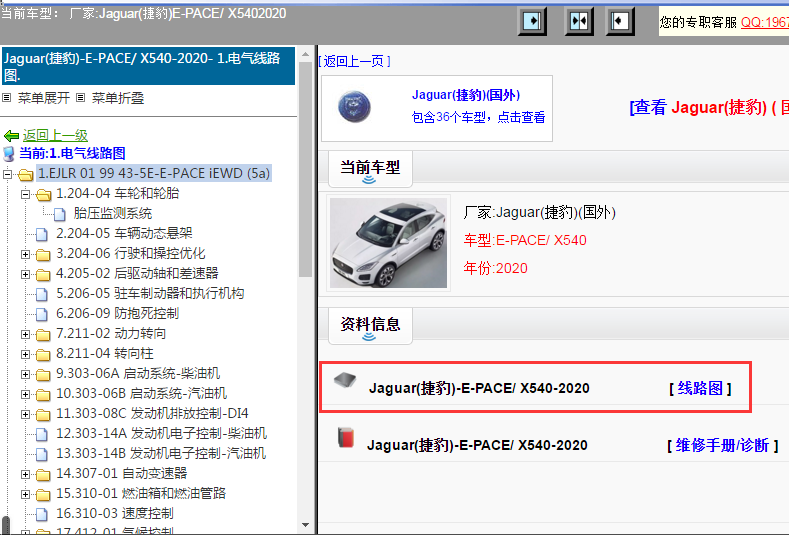Click the white E-PACE car thumbnail
The width and height of the screenshot is (789, 535).
pos(388,243)
